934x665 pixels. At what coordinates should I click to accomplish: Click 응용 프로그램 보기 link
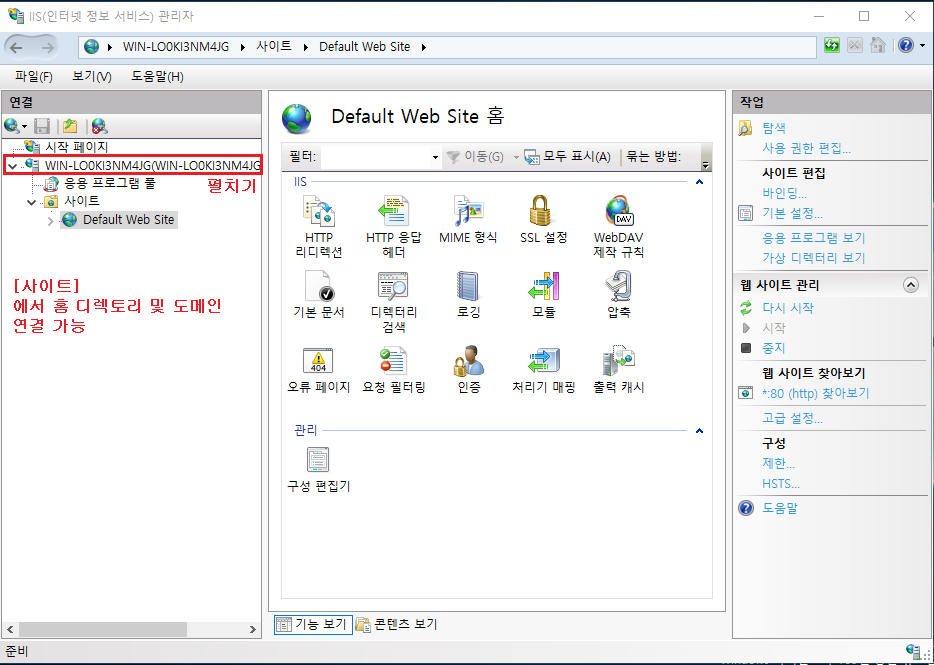tap(814, 238)
